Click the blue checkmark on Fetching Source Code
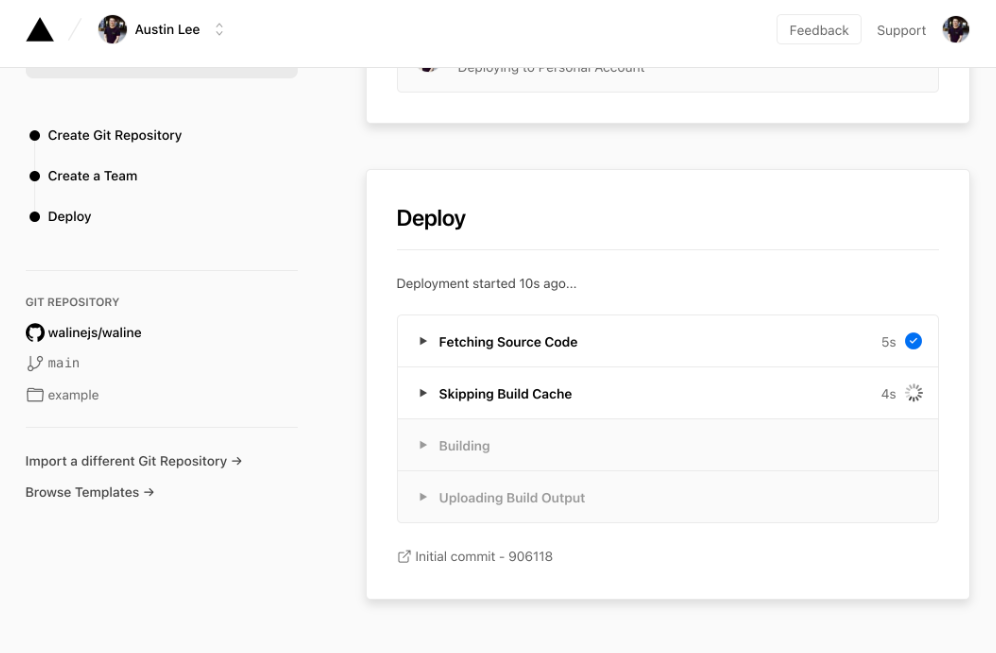Viewport: 996px width, 653px height. point(912,342)
